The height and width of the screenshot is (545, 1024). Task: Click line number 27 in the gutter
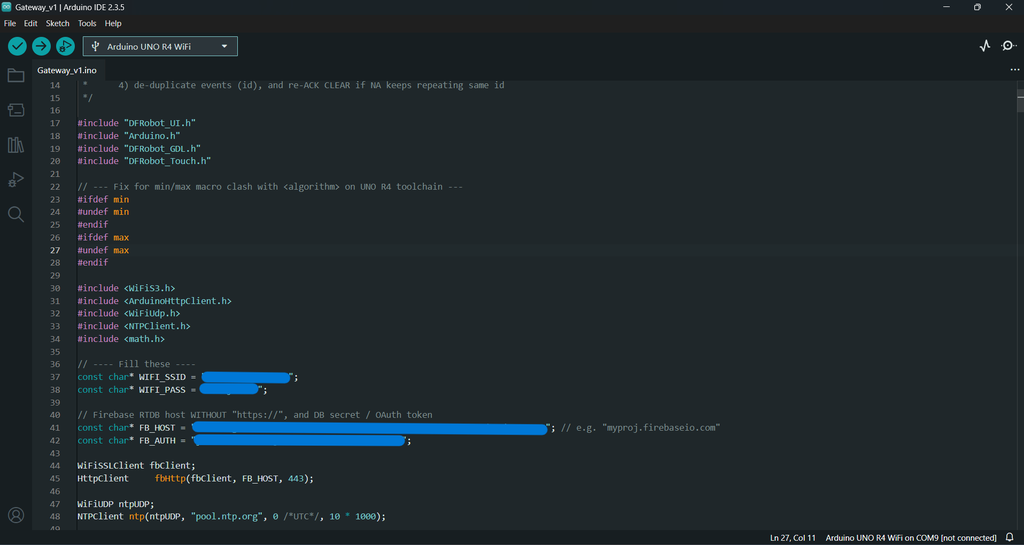55,250
